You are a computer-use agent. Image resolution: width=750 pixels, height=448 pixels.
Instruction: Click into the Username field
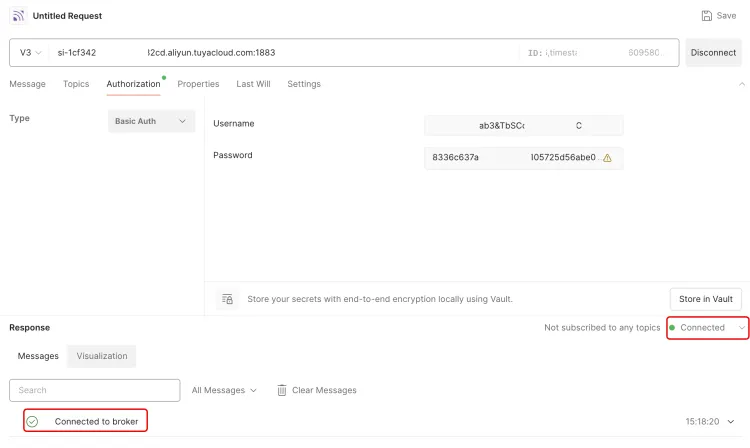coord(523,126)
